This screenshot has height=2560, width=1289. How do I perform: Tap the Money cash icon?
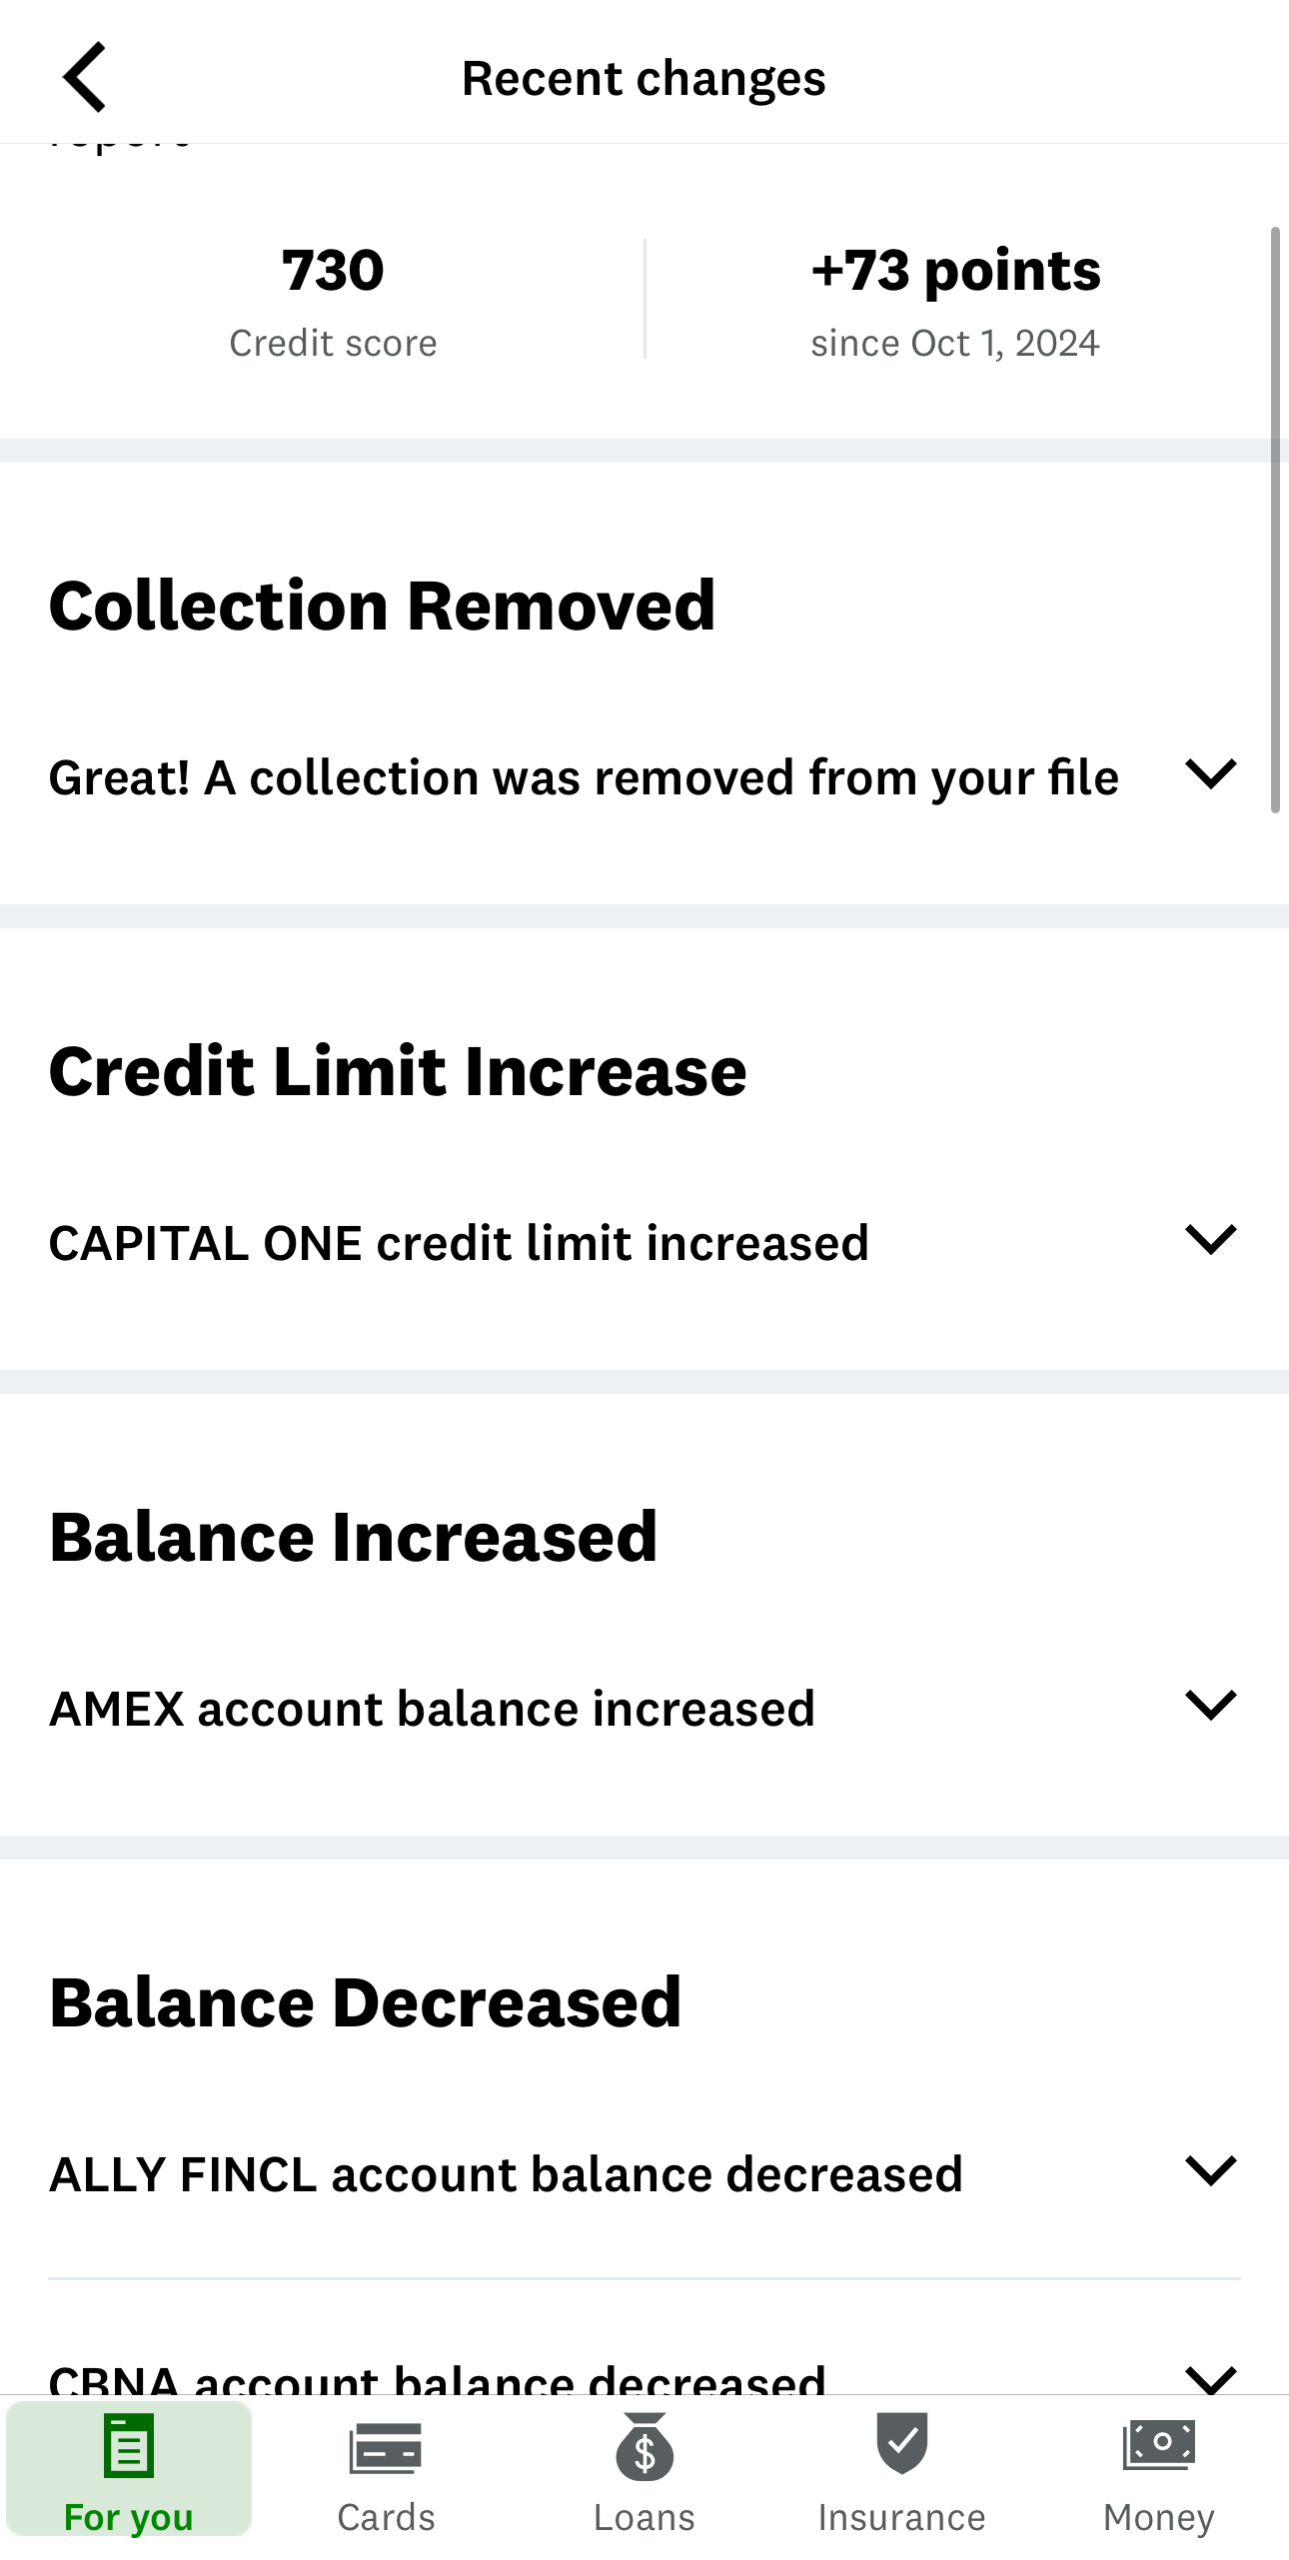1159,2445
